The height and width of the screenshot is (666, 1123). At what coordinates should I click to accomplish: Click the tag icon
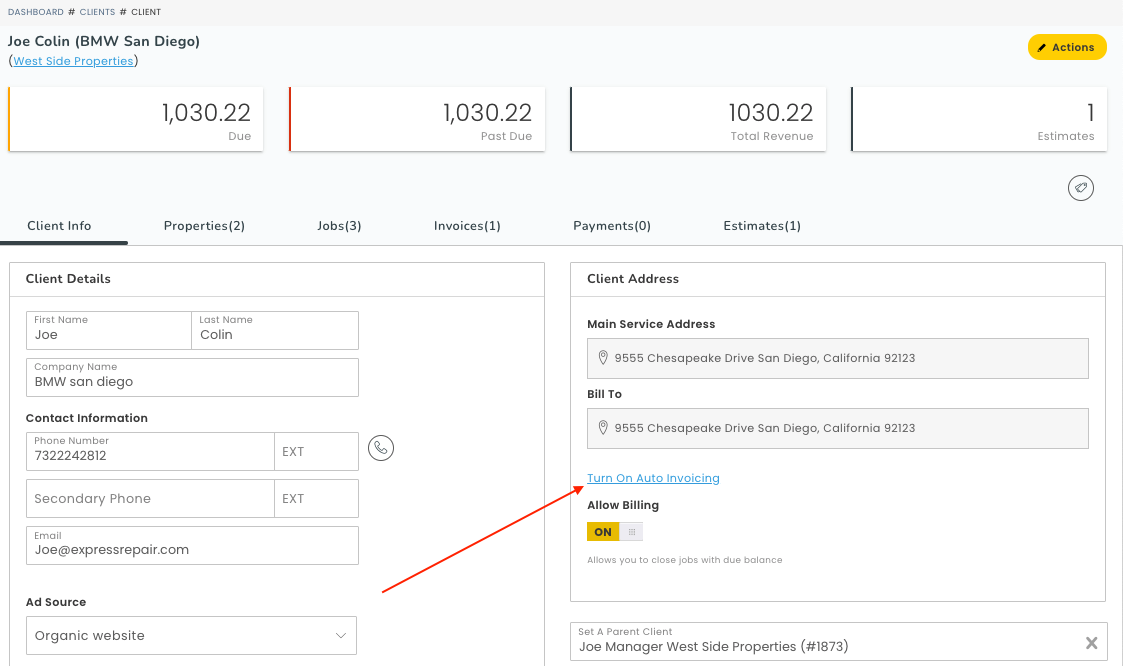point(1080,188)
